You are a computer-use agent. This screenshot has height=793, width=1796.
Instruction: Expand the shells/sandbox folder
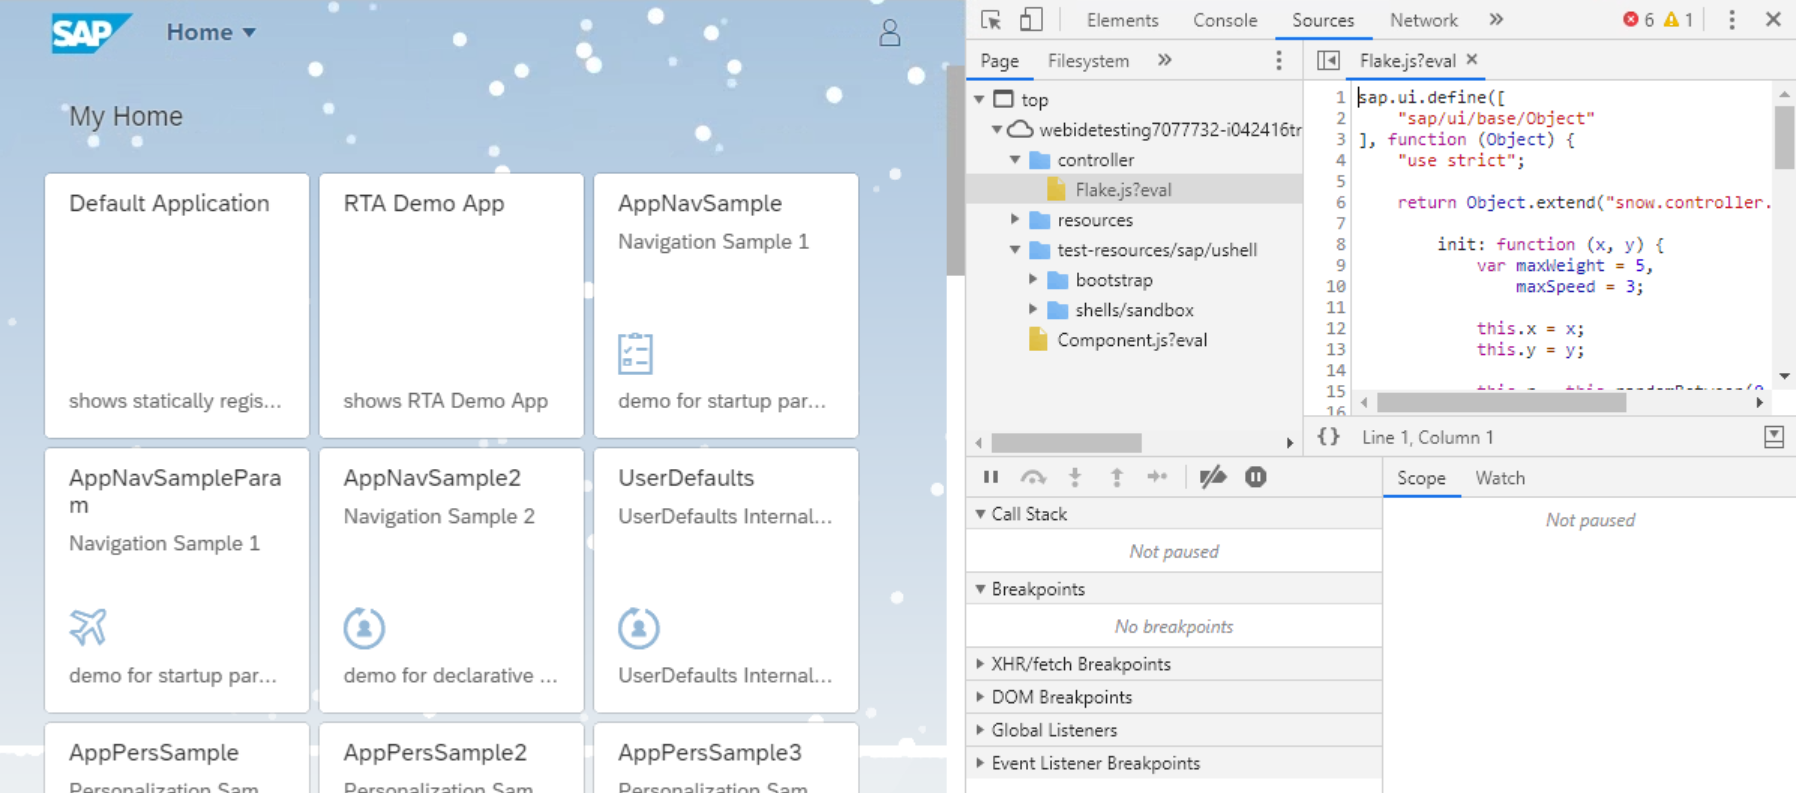tap(1033, 310)
